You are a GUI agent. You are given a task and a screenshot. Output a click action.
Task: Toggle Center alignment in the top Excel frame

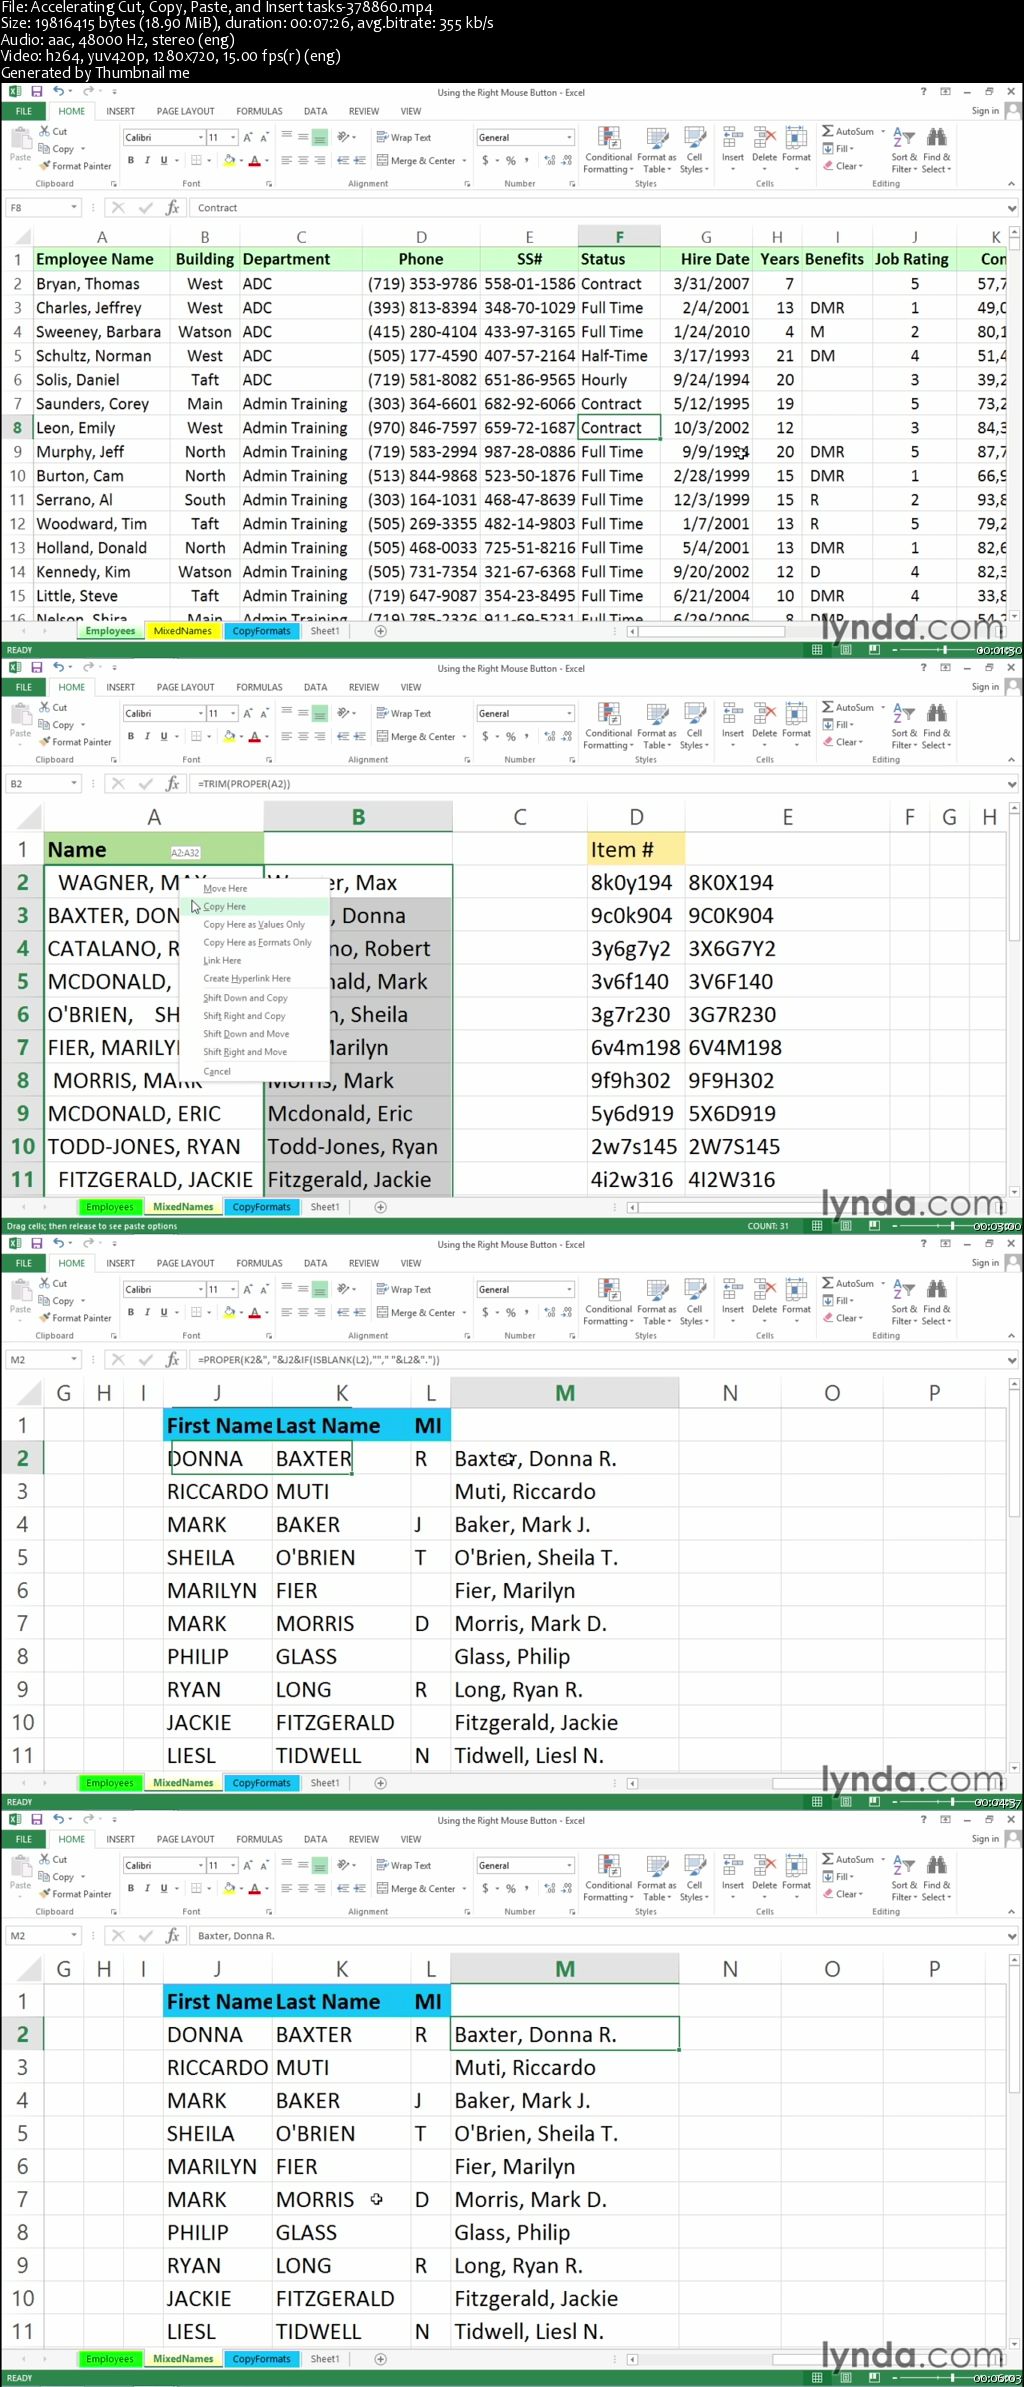click(303, 160)
